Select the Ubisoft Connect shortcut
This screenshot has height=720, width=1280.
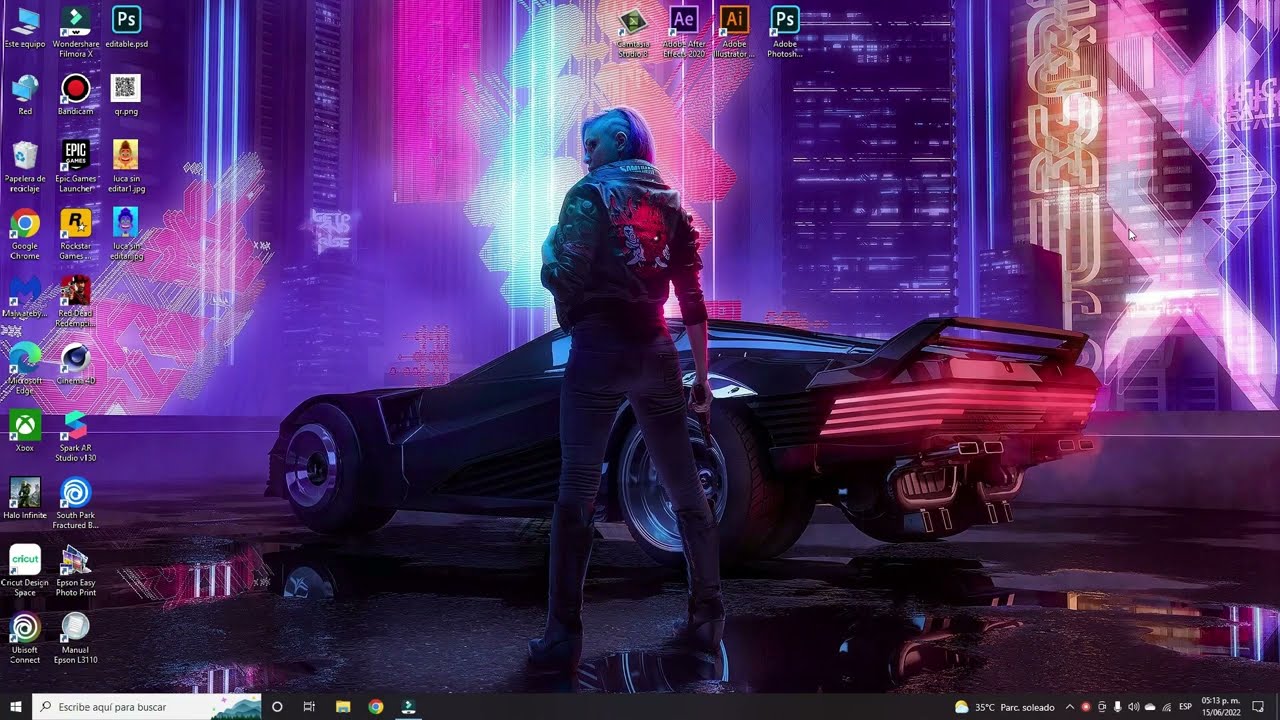coord(25,638)
